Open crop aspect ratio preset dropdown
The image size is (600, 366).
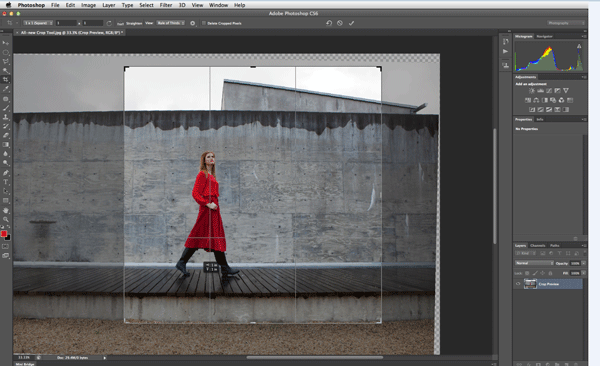(x=38, y=23)
